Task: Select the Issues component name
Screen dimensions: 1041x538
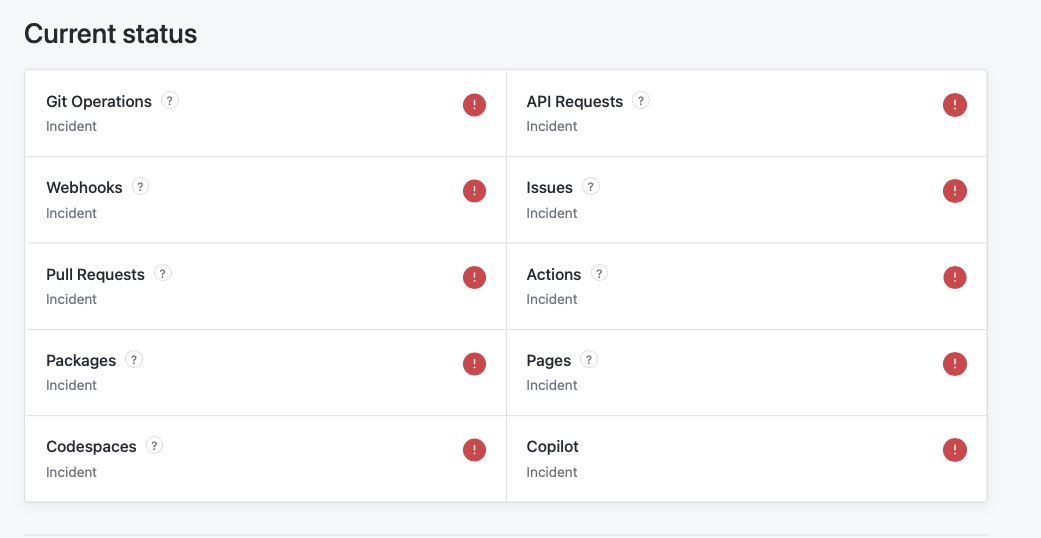Action: click(550, 188)
